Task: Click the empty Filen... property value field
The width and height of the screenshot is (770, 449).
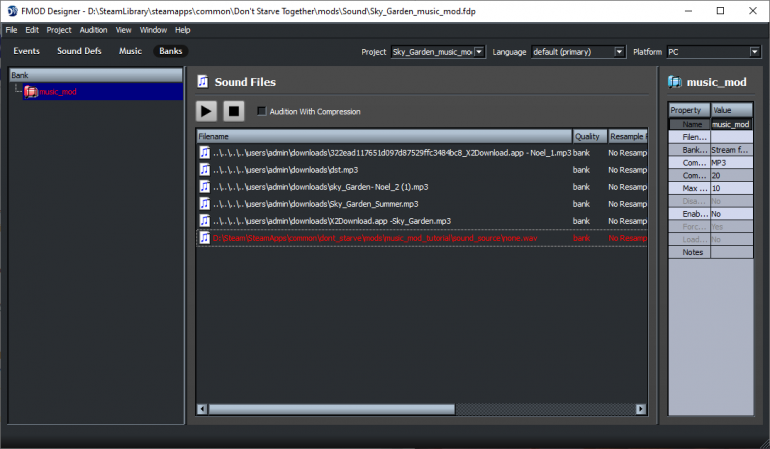Action: pyautogui.click(x=732, y=137)
